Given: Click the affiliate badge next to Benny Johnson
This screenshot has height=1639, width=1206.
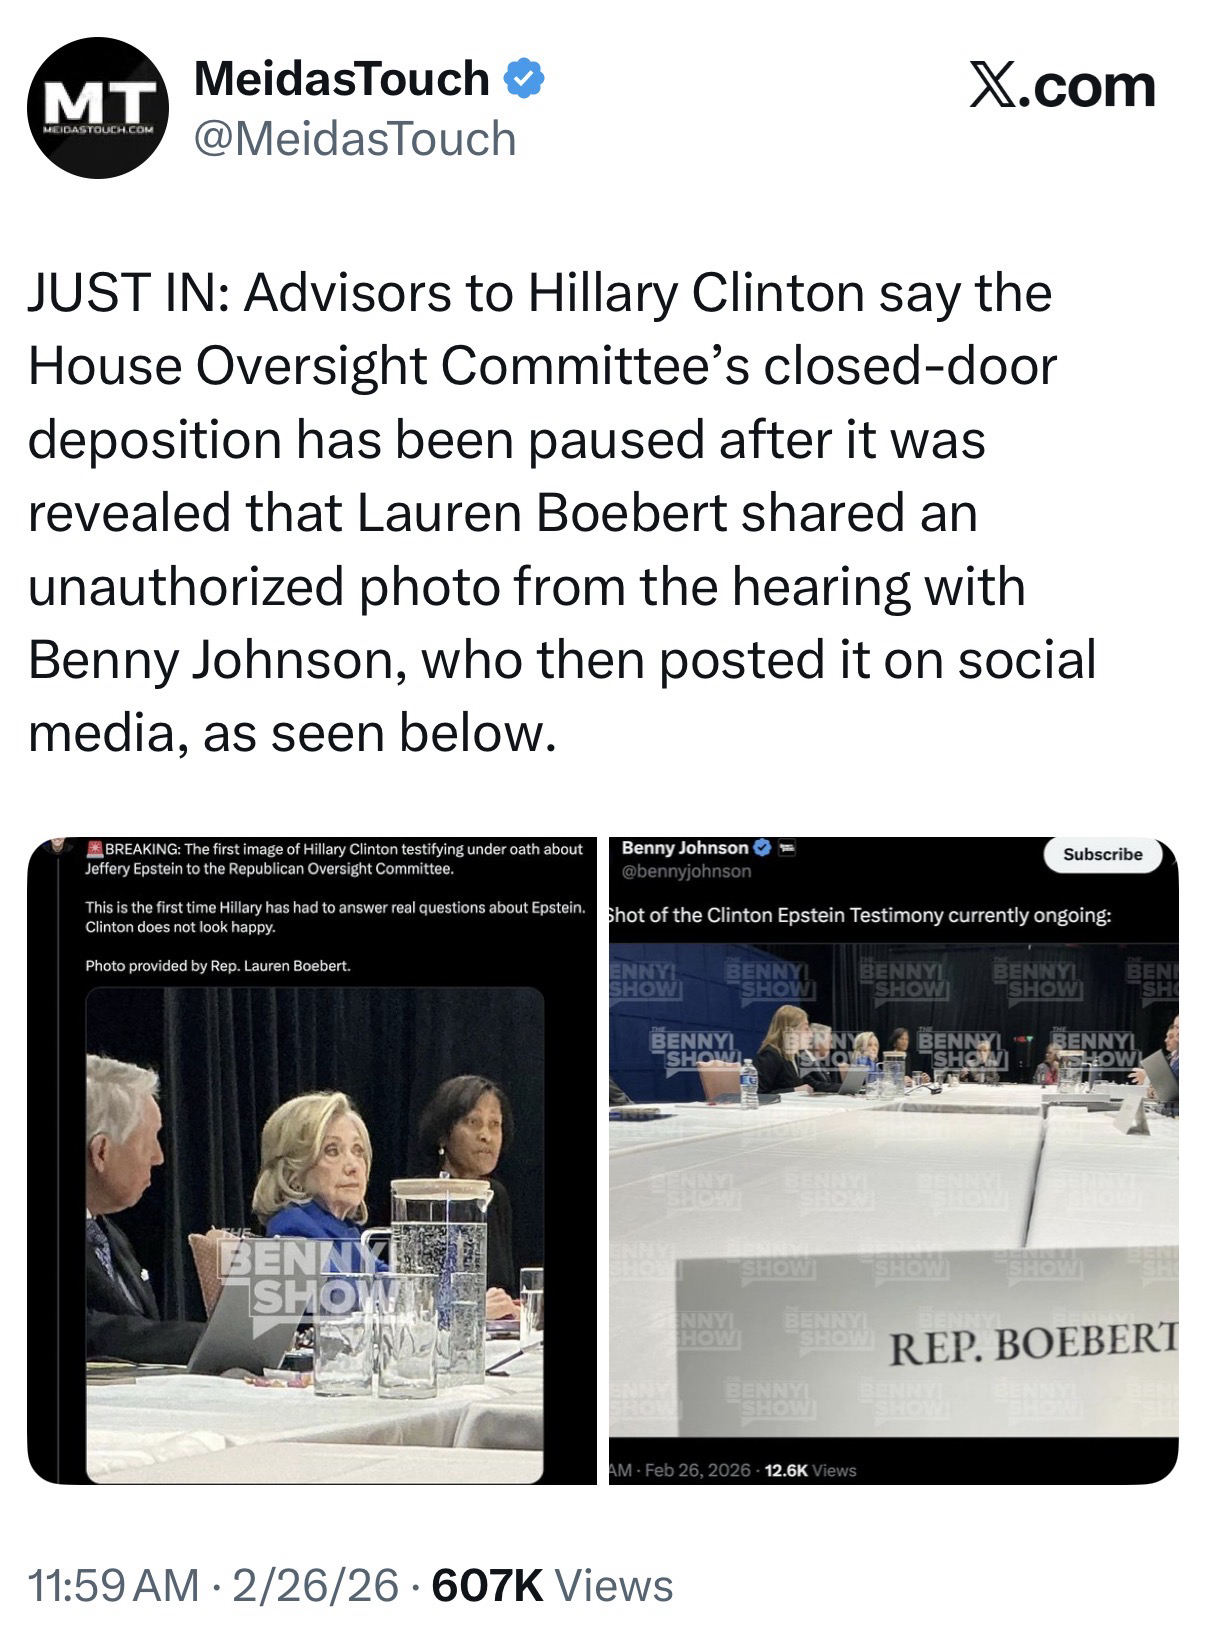Looking at the screenshot, I should 786,849.
